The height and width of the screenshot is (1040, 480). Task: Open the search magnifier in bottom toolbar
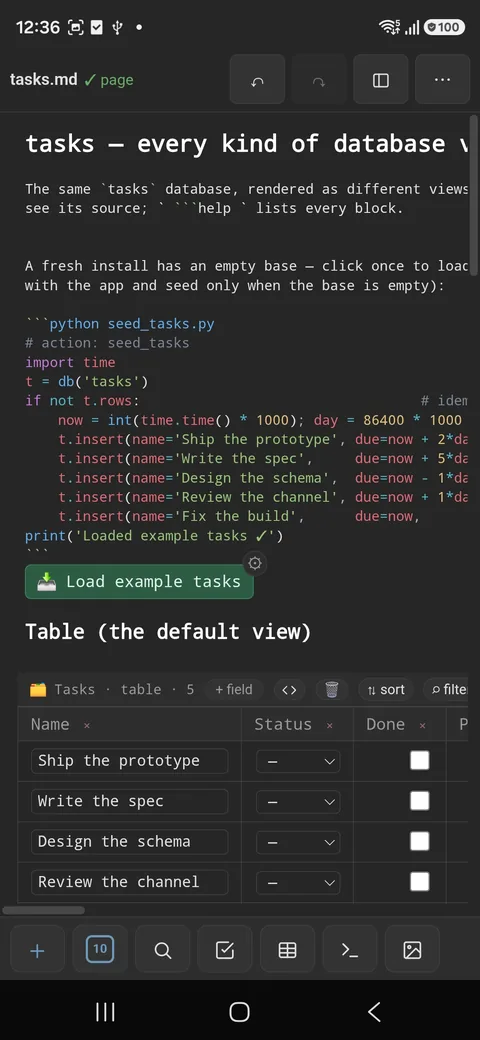(x=162, y=950)
